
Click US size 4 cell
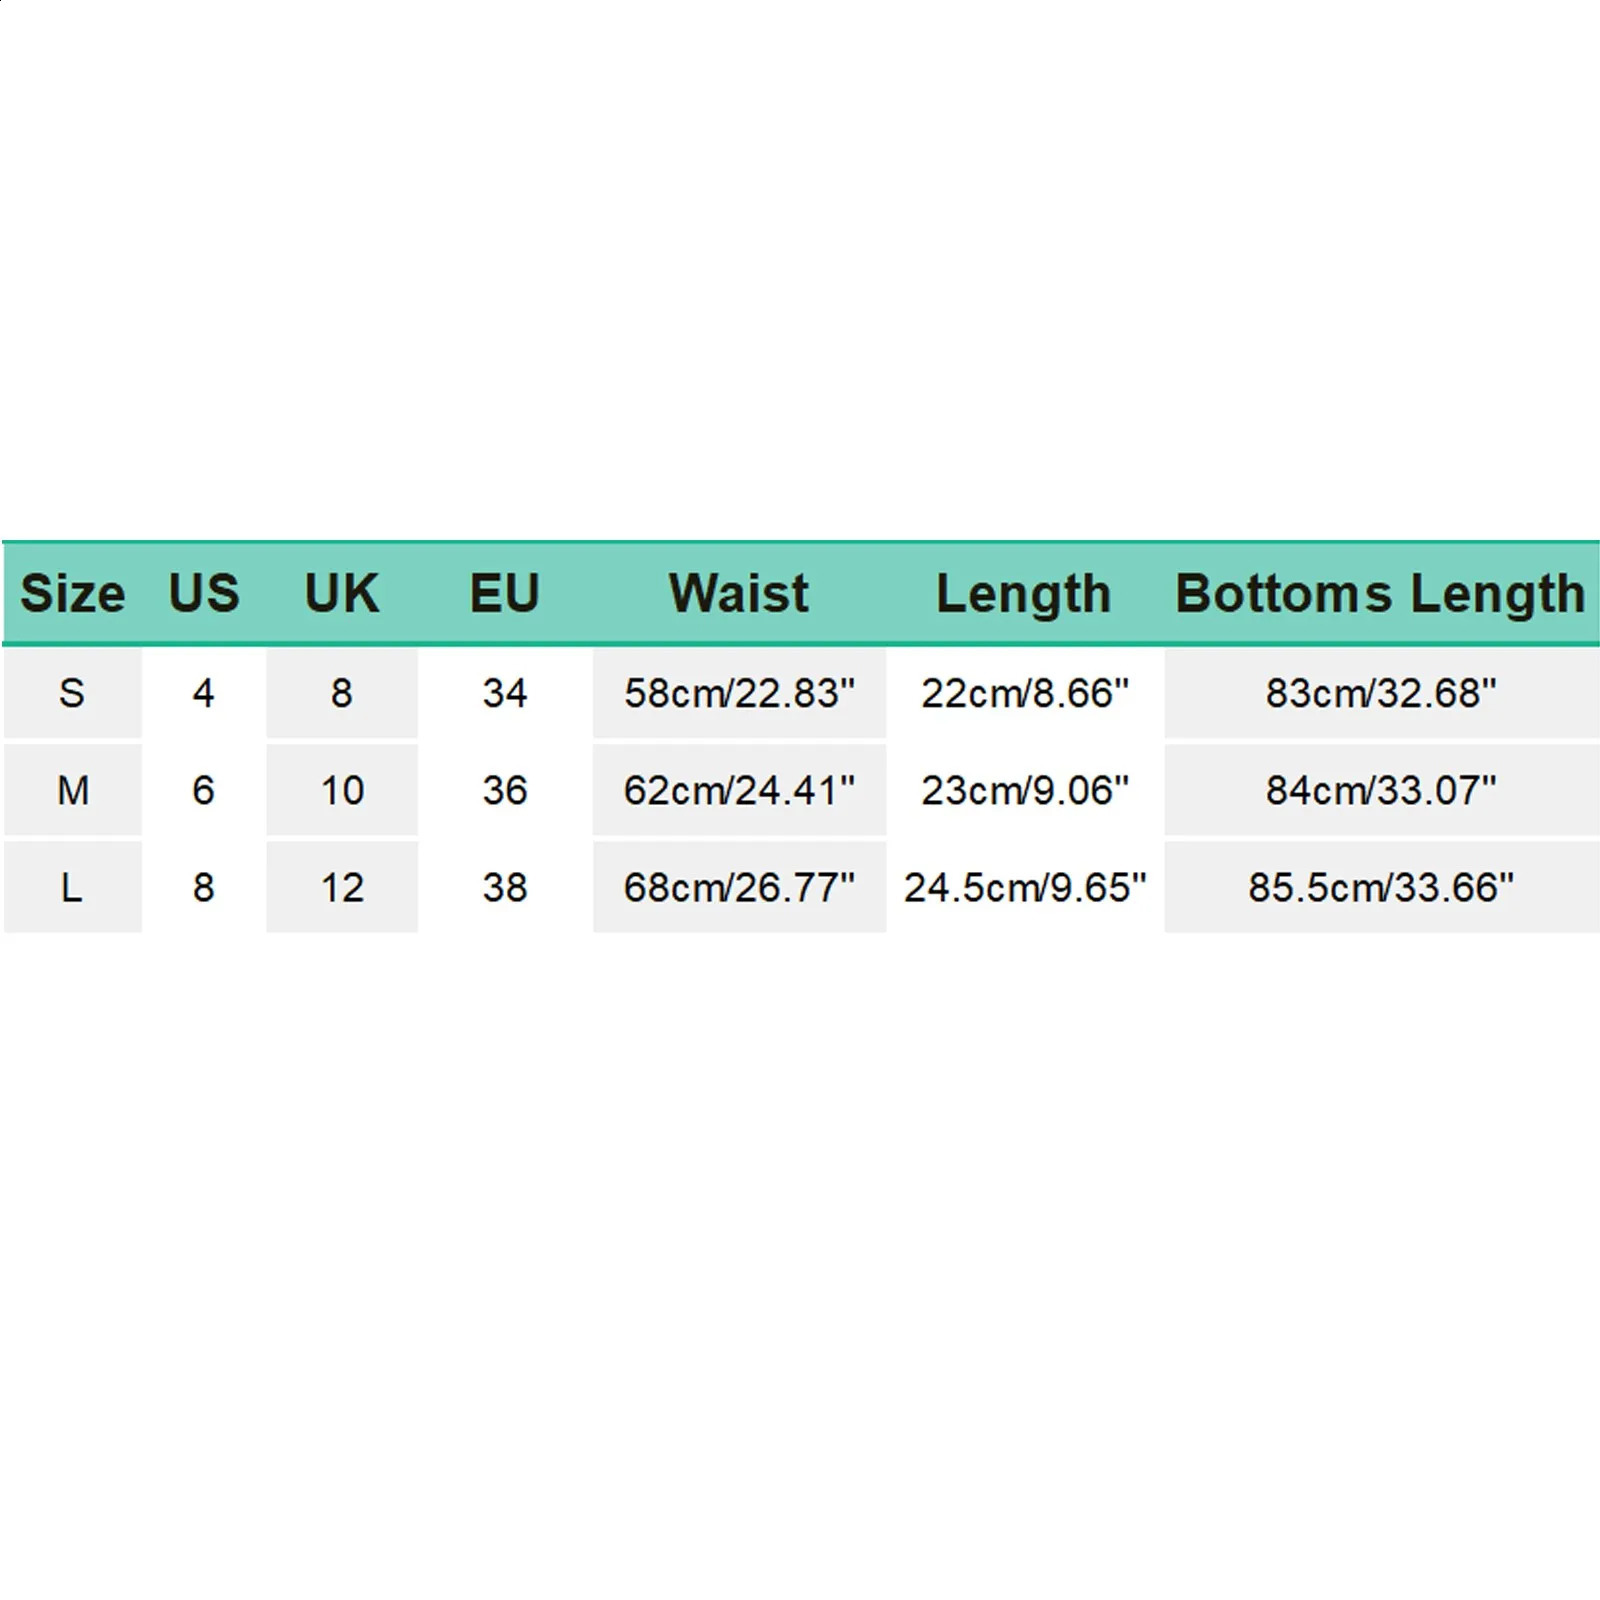coord(203,693)
